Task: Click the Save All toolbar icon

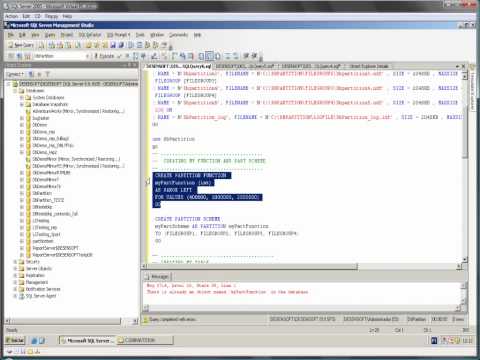Action: coord(121,45)
